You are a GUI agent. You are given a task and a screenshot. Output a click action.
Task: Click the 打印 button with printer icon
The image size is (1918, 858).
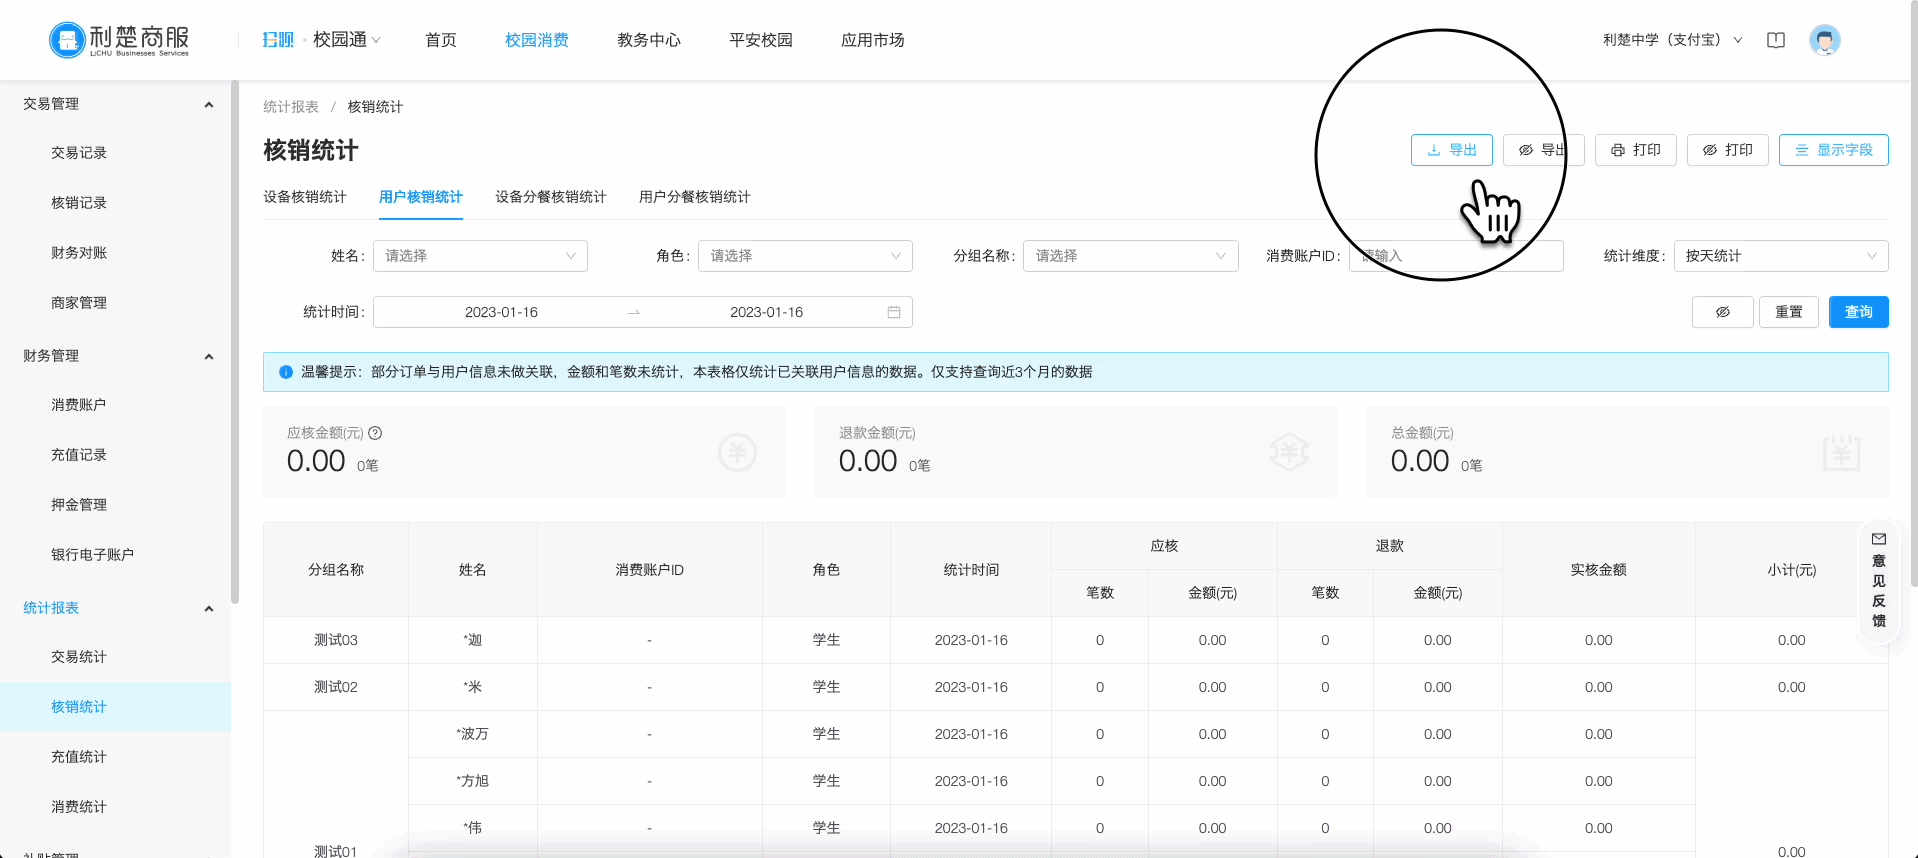click(x=1635, y=150)
